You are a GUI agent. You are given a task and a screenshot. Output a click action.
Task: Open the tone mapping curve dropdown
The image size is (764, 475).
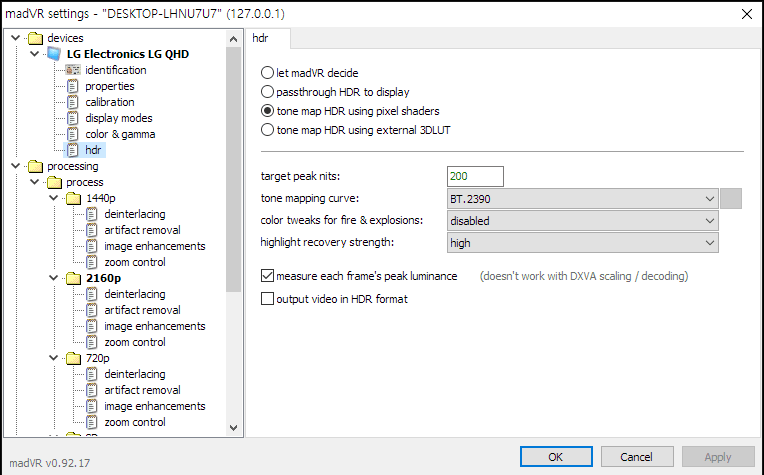(x=582, y=198)
